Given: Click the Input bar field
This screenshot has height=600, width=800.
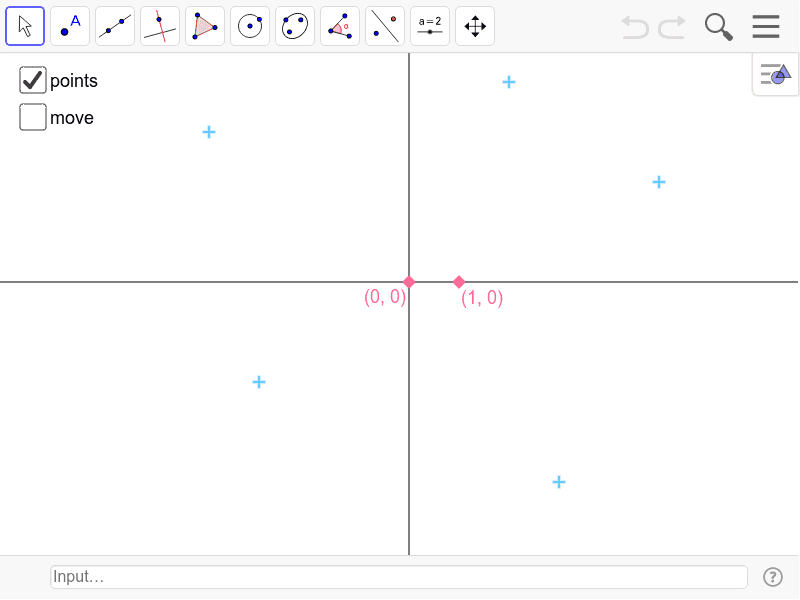Looking at the screenshot, I should tap(398, 577).
